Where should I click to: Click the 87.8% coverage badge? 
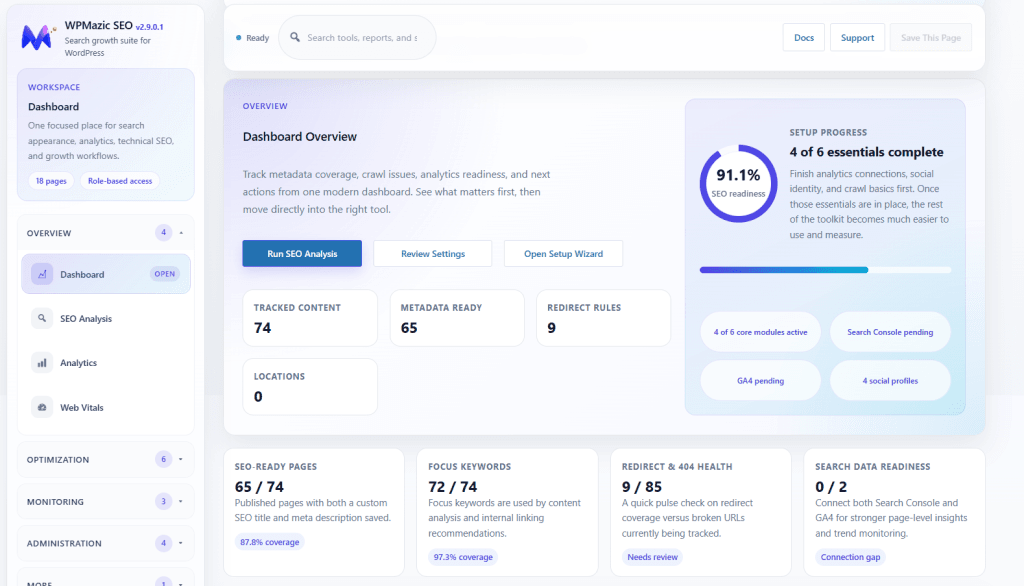269,542
